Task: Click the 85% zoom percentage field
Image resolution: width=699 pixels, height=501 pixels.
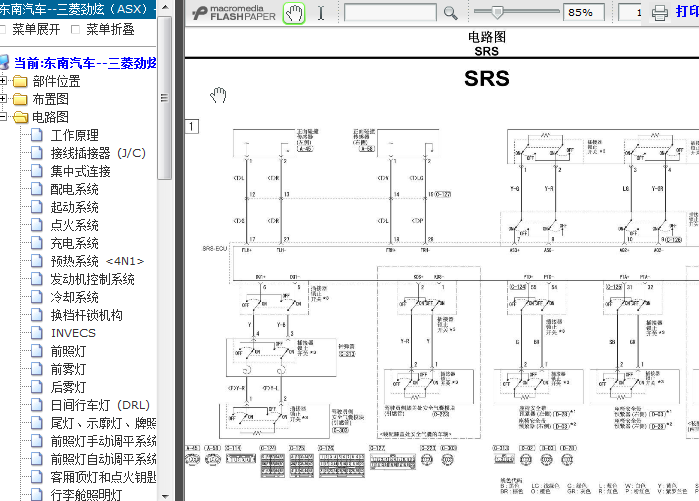Action: (x=584, y=12)
